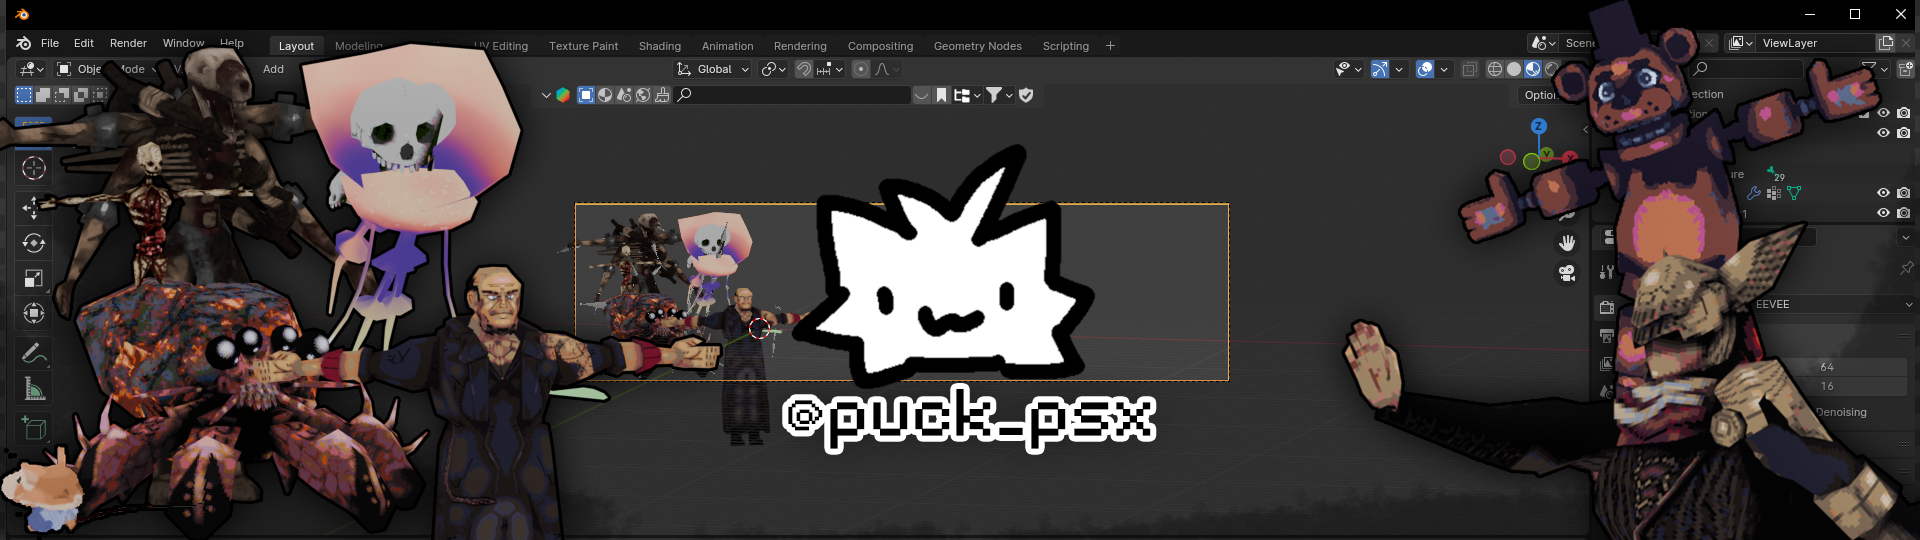This screenshot has height=540, width=1920.
Task: Open the Output properties printer tab icon
Action: 1607,336
